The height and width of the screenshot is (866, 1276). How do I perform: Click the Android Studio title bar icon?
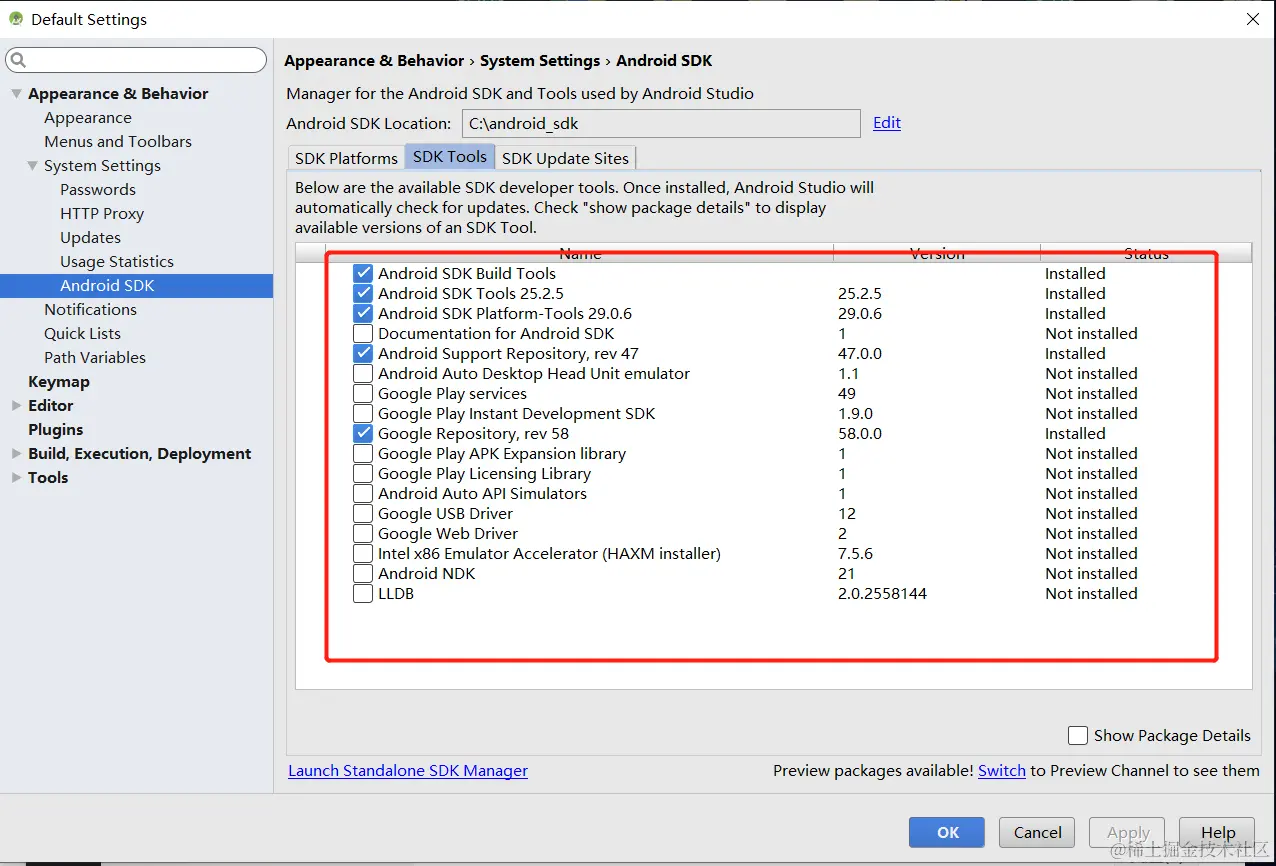click(16, 19)
